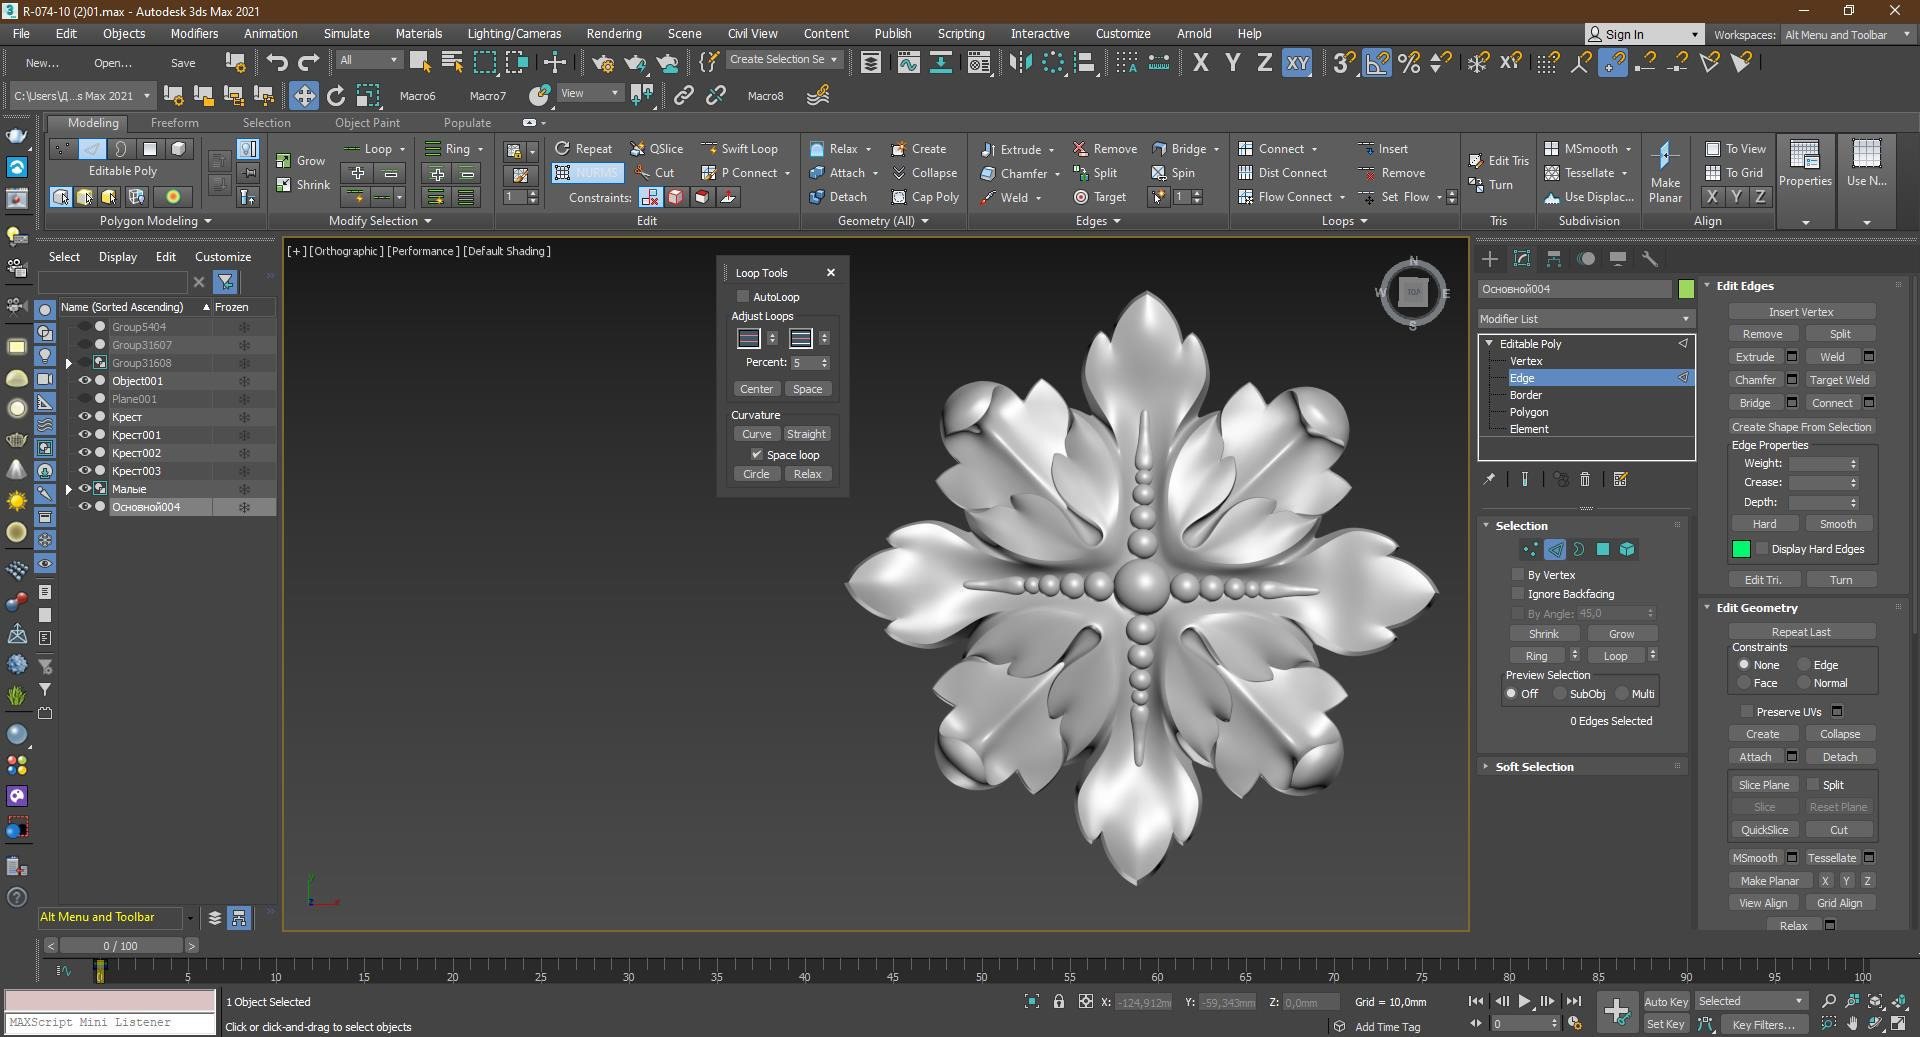Screen dimensions: 1920x1037
Task: Go to the start frame
Action: click(x=1476, y=1001)
